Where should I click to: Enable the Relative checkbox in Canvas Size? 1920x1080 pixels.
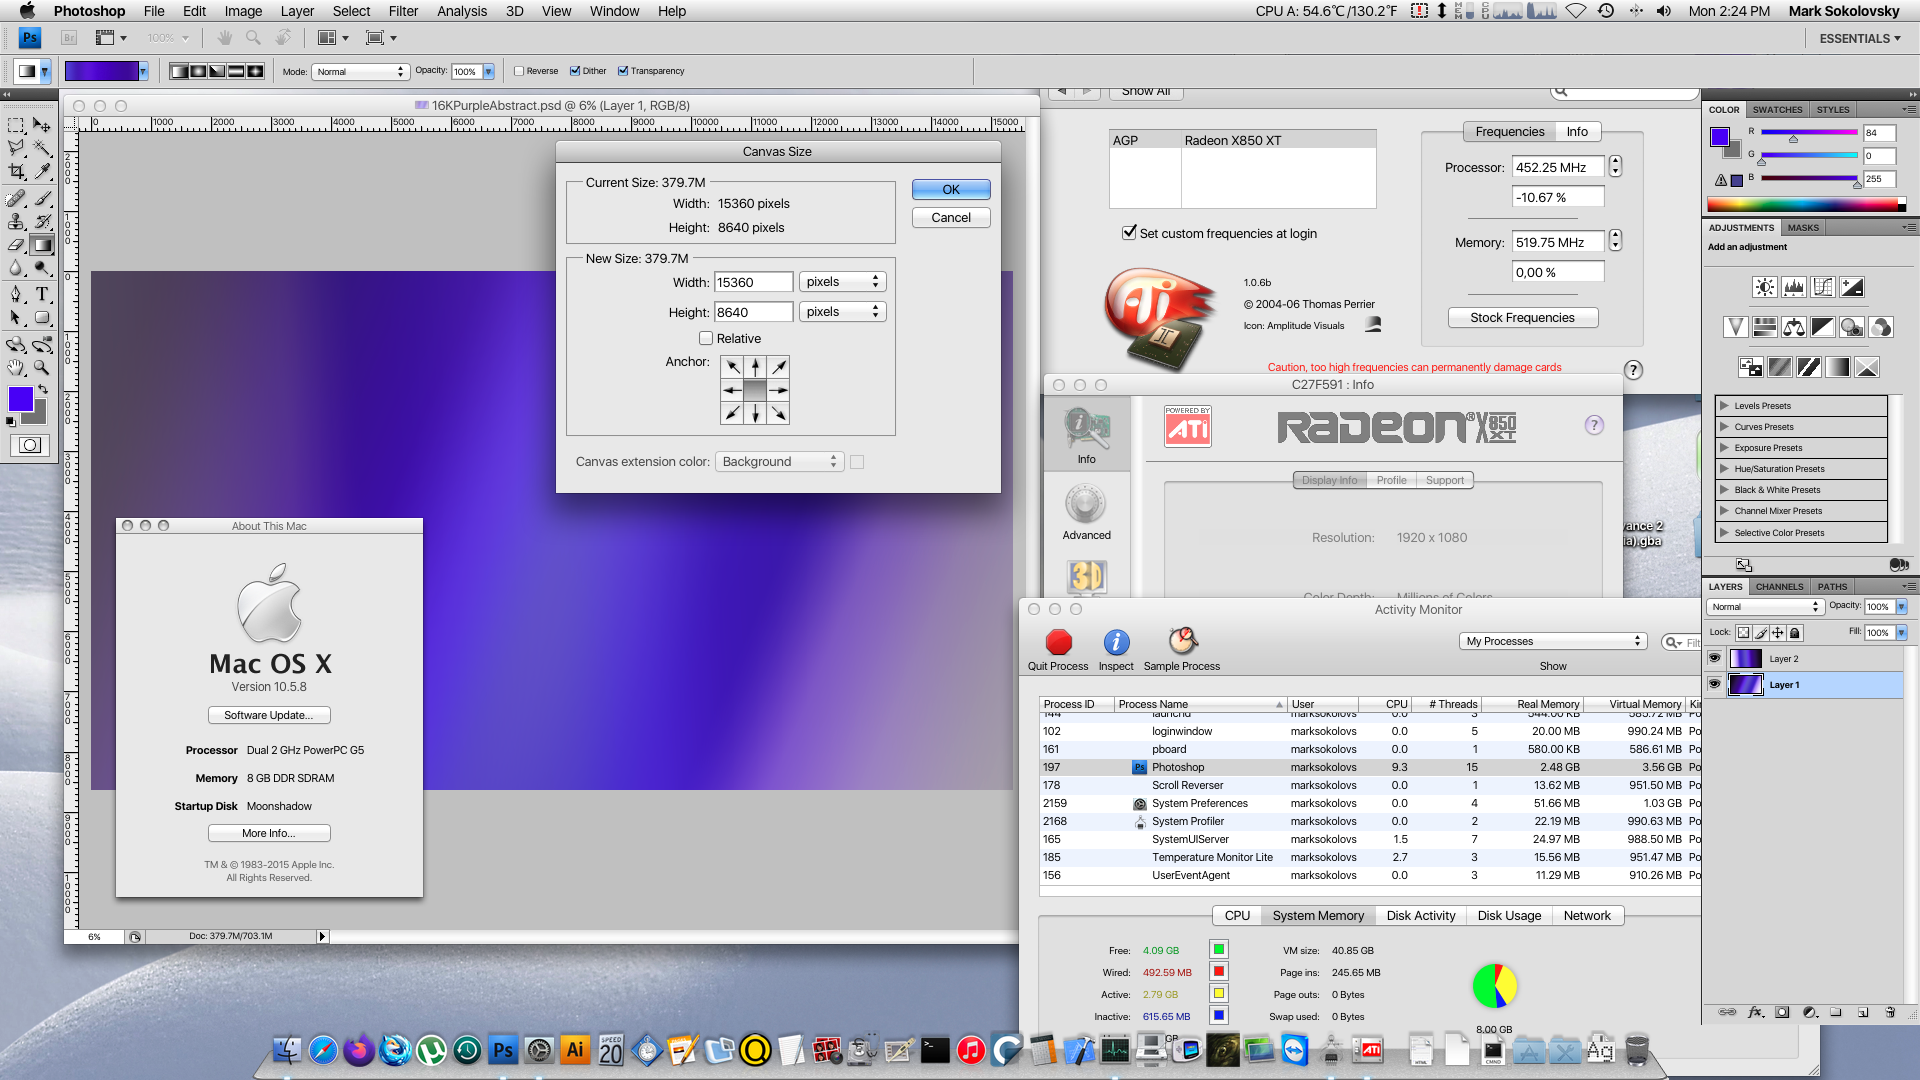(706, 338)
